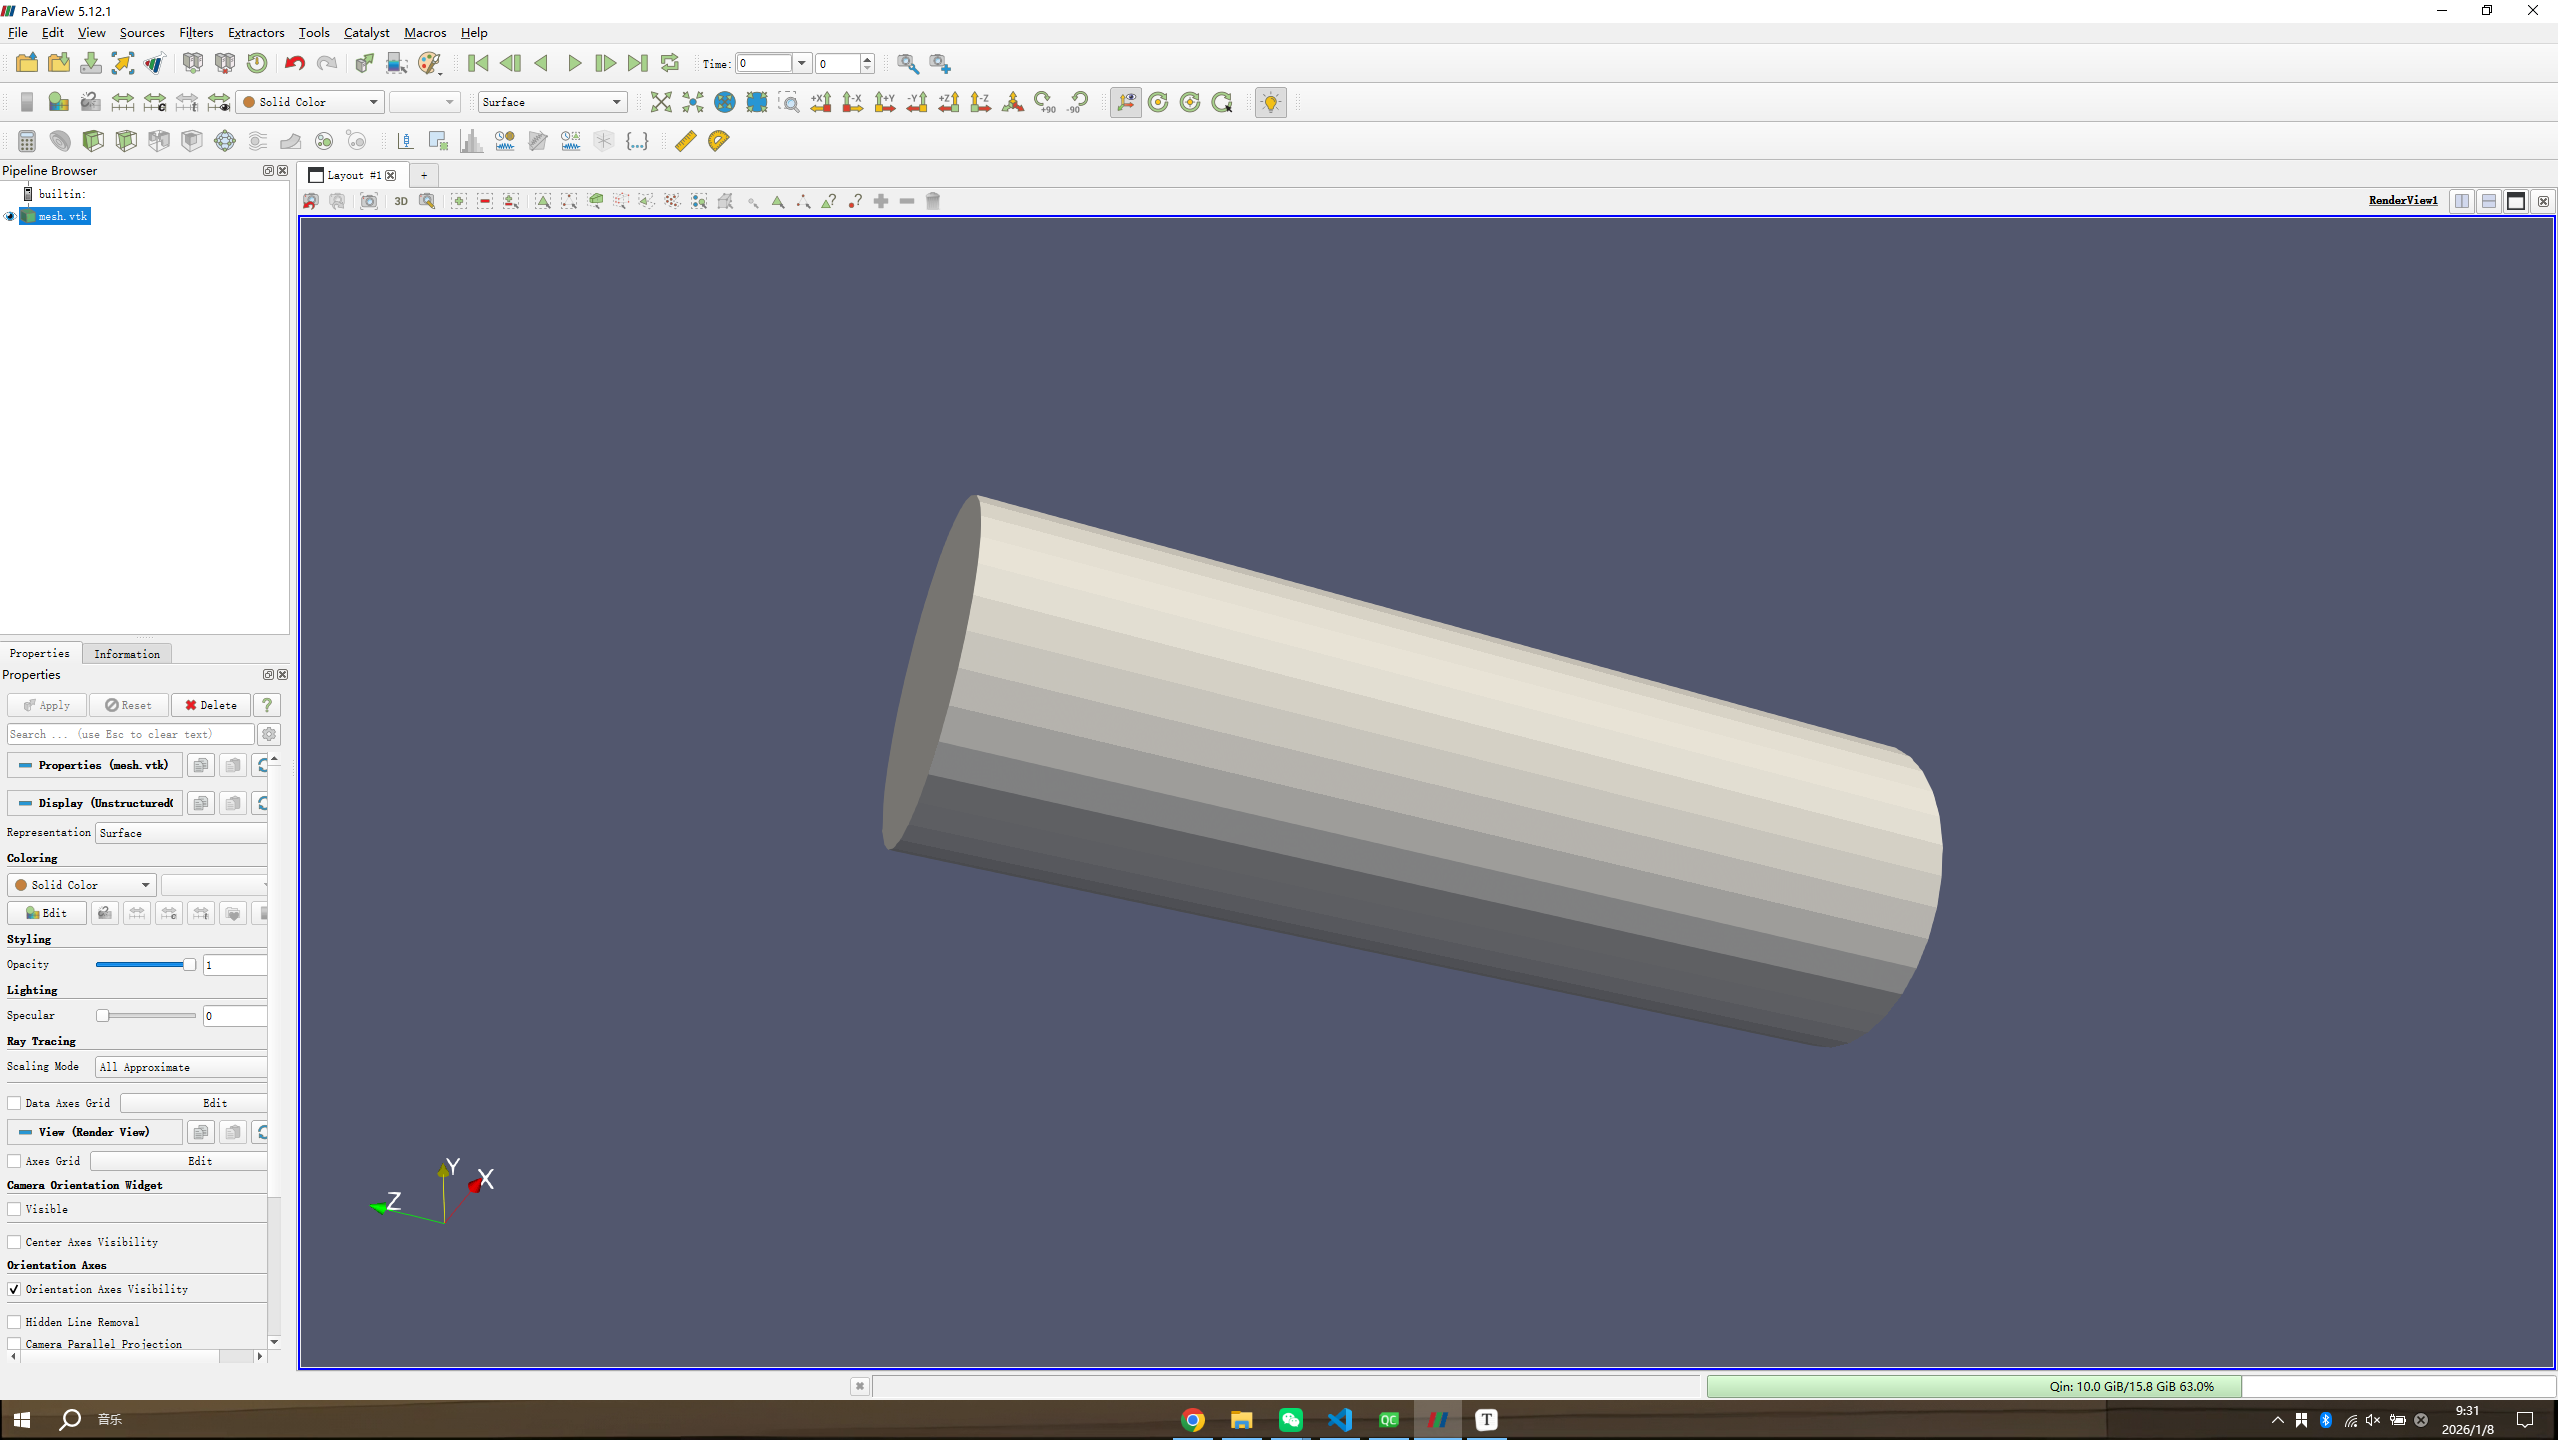Open the Surface representation dropdown in toolbar
The image size is (2558, 1440).
(x=552, y=102)
